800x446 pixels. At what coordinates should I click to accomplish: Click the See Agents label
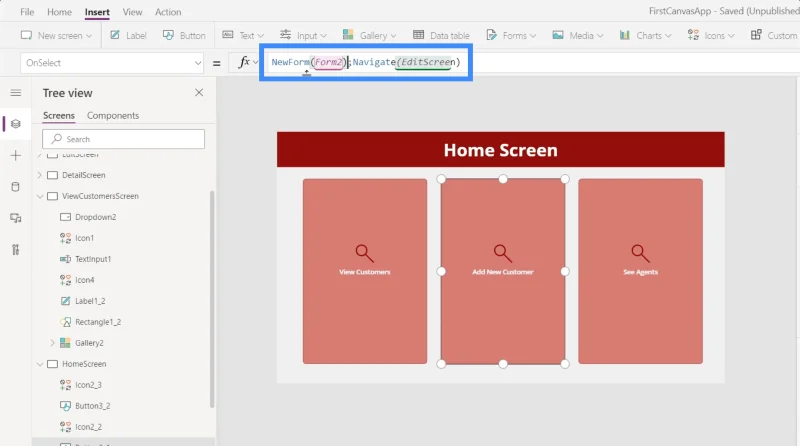click(640, 272)
